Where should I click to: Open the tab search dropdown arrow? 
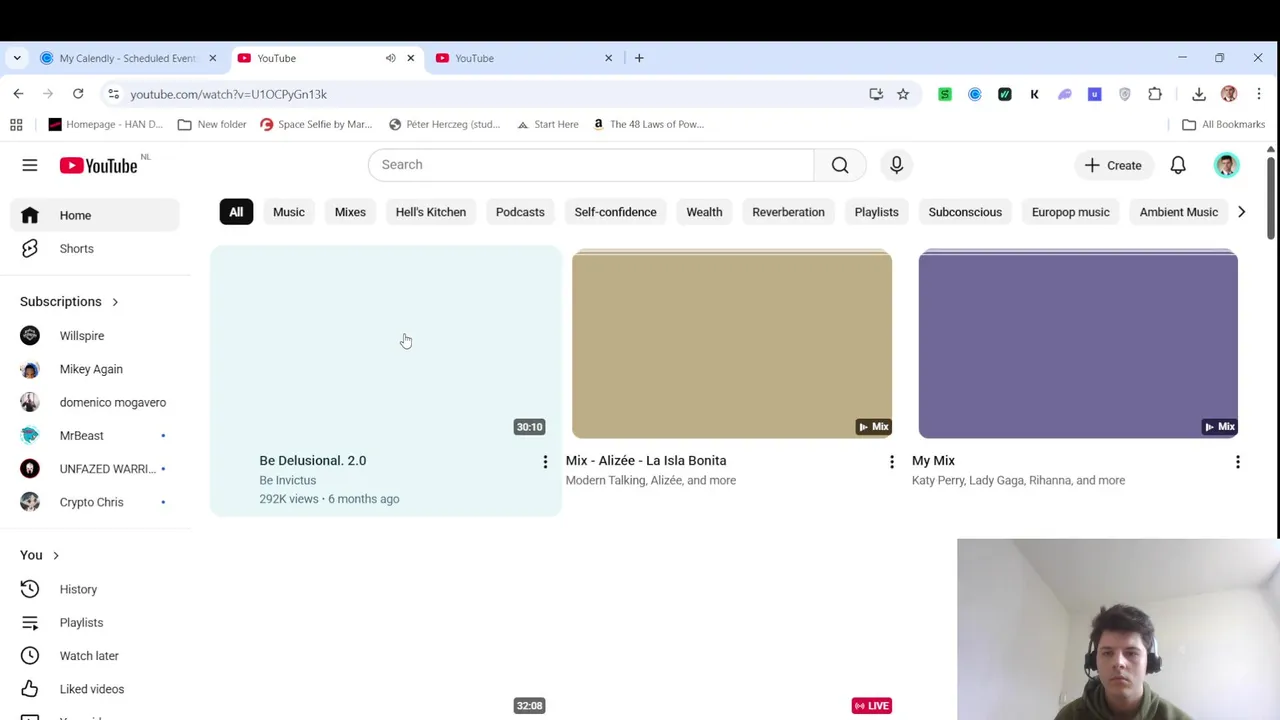17,58
